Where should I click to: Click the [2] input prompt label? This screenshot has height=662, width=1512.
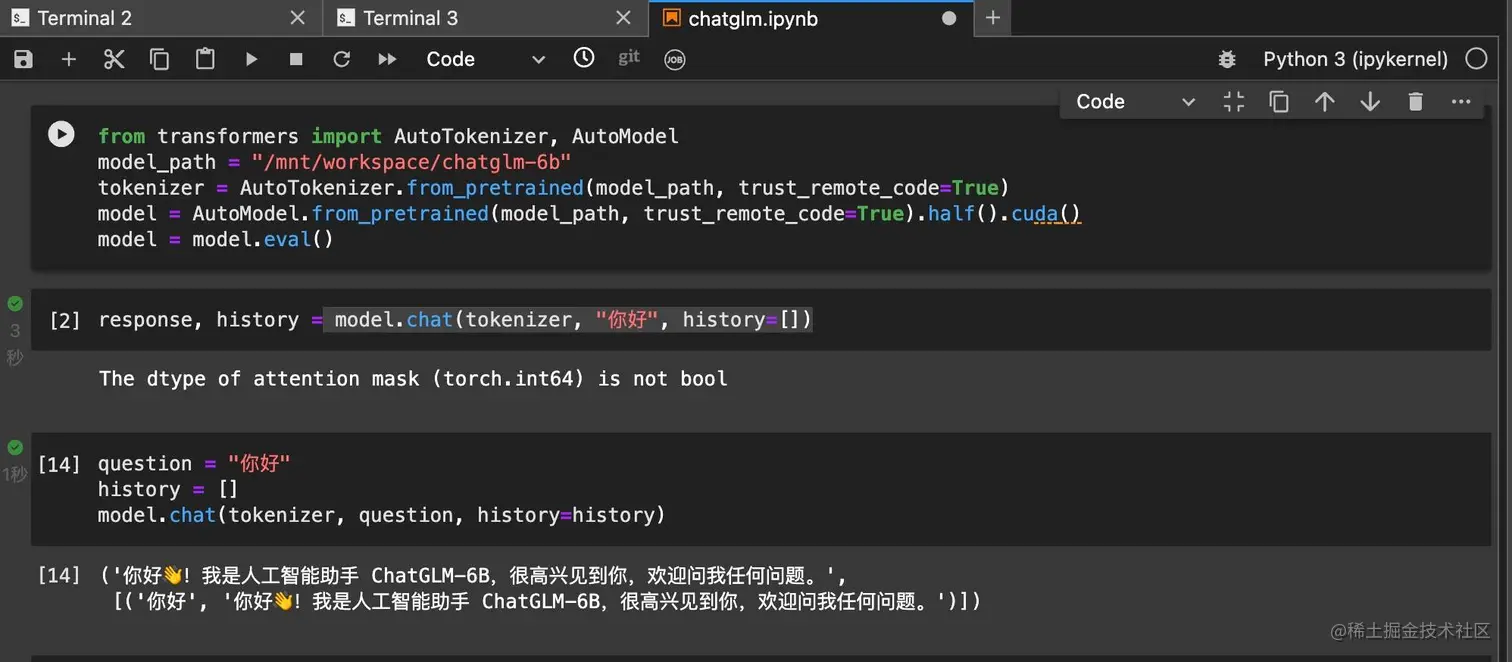(65, 320)
